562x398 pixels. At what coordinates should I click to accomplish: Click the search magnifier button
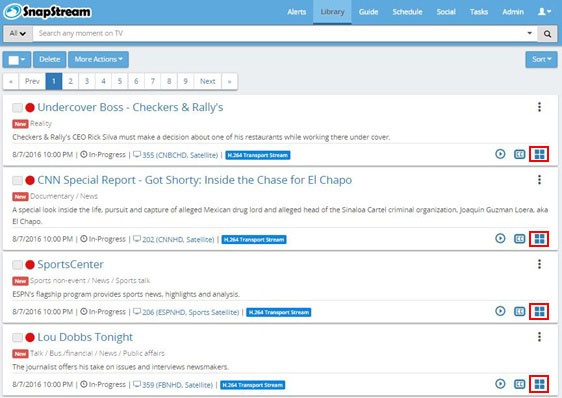point(547,34)
